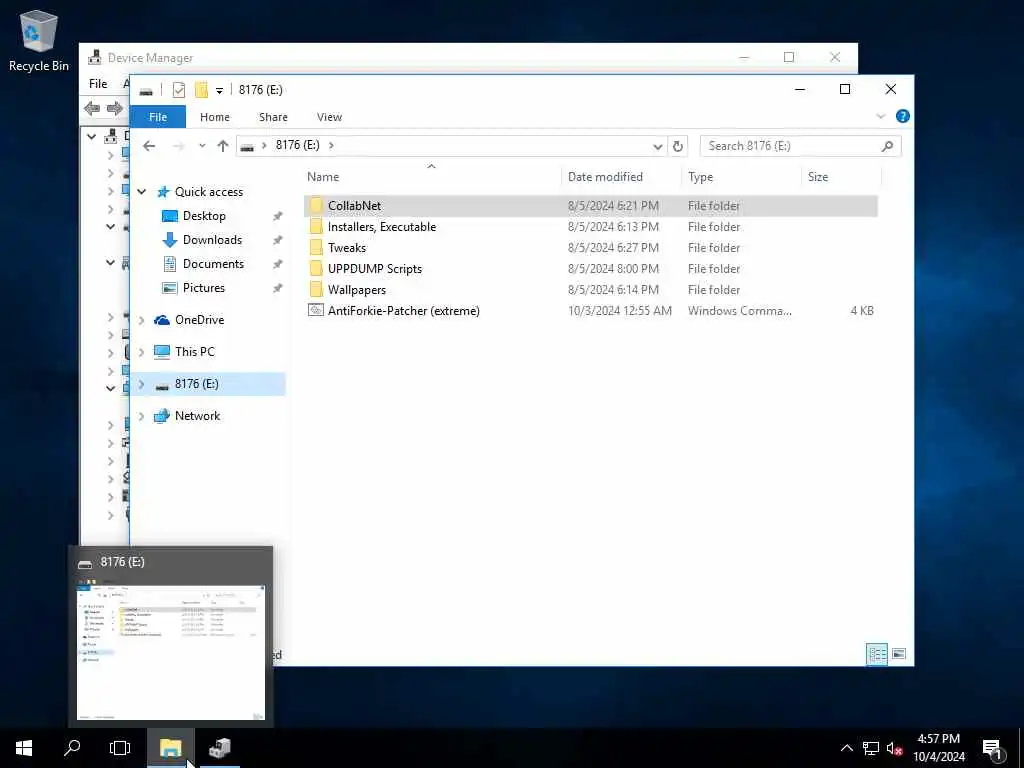Open Explorer help question mark icon
Image resolution: width=1024 pixels, height=768 pixels.
click(x=903, y=116)
